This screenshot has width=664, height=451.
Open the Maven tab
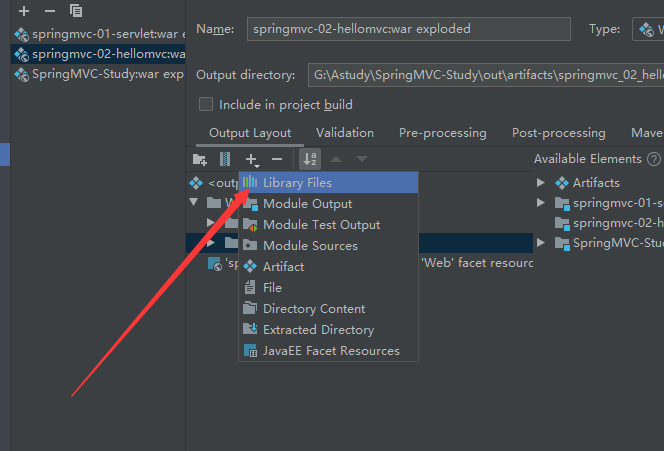(x=647, y=133)
